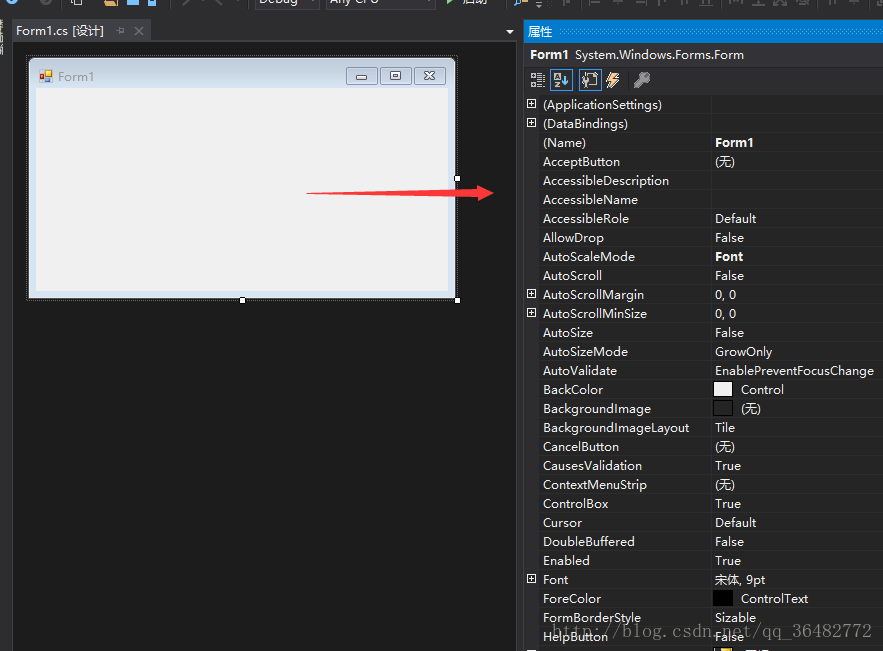Click CausesValidation value True

pyautogui.click(x=728, y=466)
